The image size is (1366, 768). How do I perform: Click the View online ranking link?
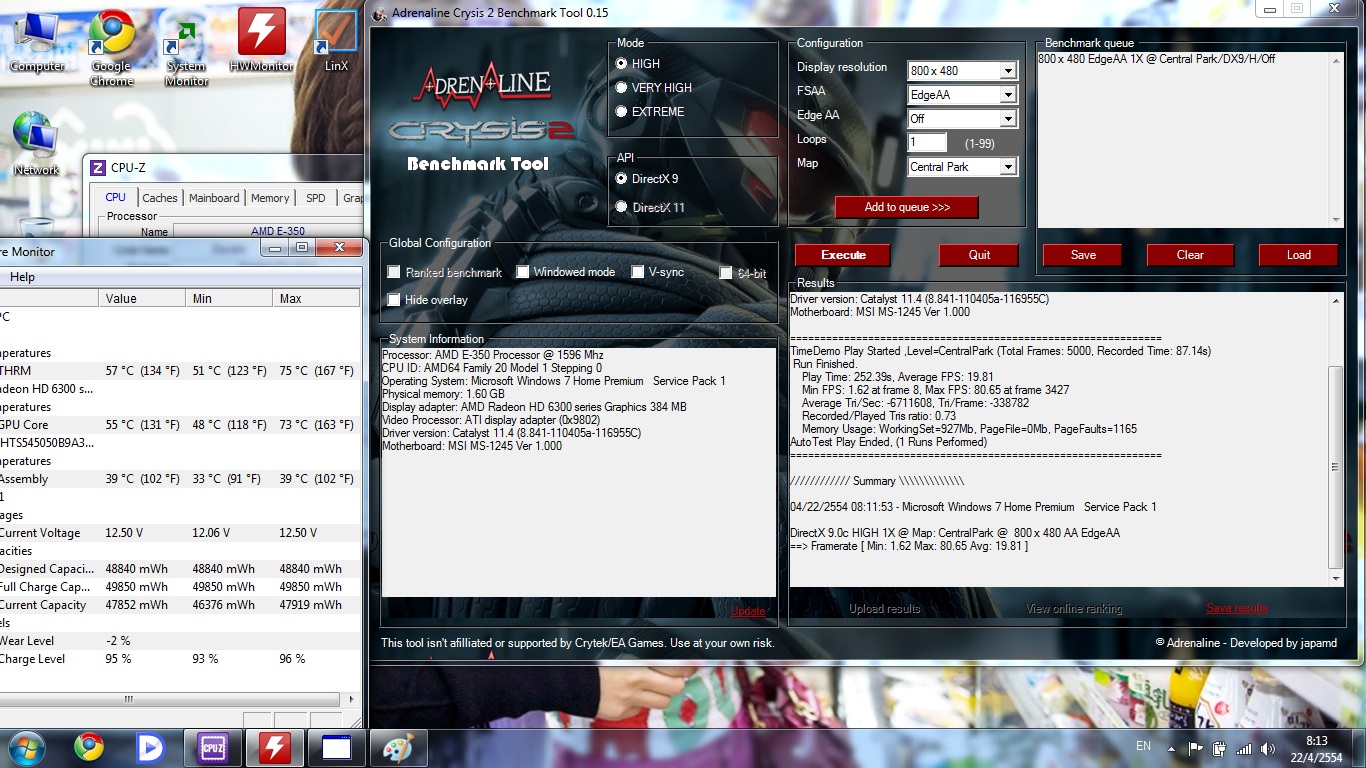pyautogui.click(x=1074, y=609)
